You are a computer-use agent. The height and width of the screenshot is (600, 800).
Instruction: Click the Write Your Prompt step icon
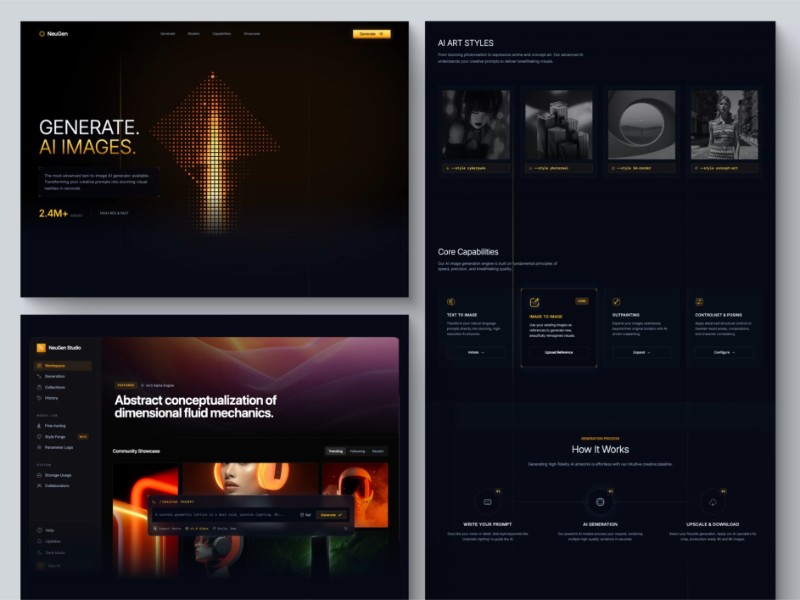point(488,502)
